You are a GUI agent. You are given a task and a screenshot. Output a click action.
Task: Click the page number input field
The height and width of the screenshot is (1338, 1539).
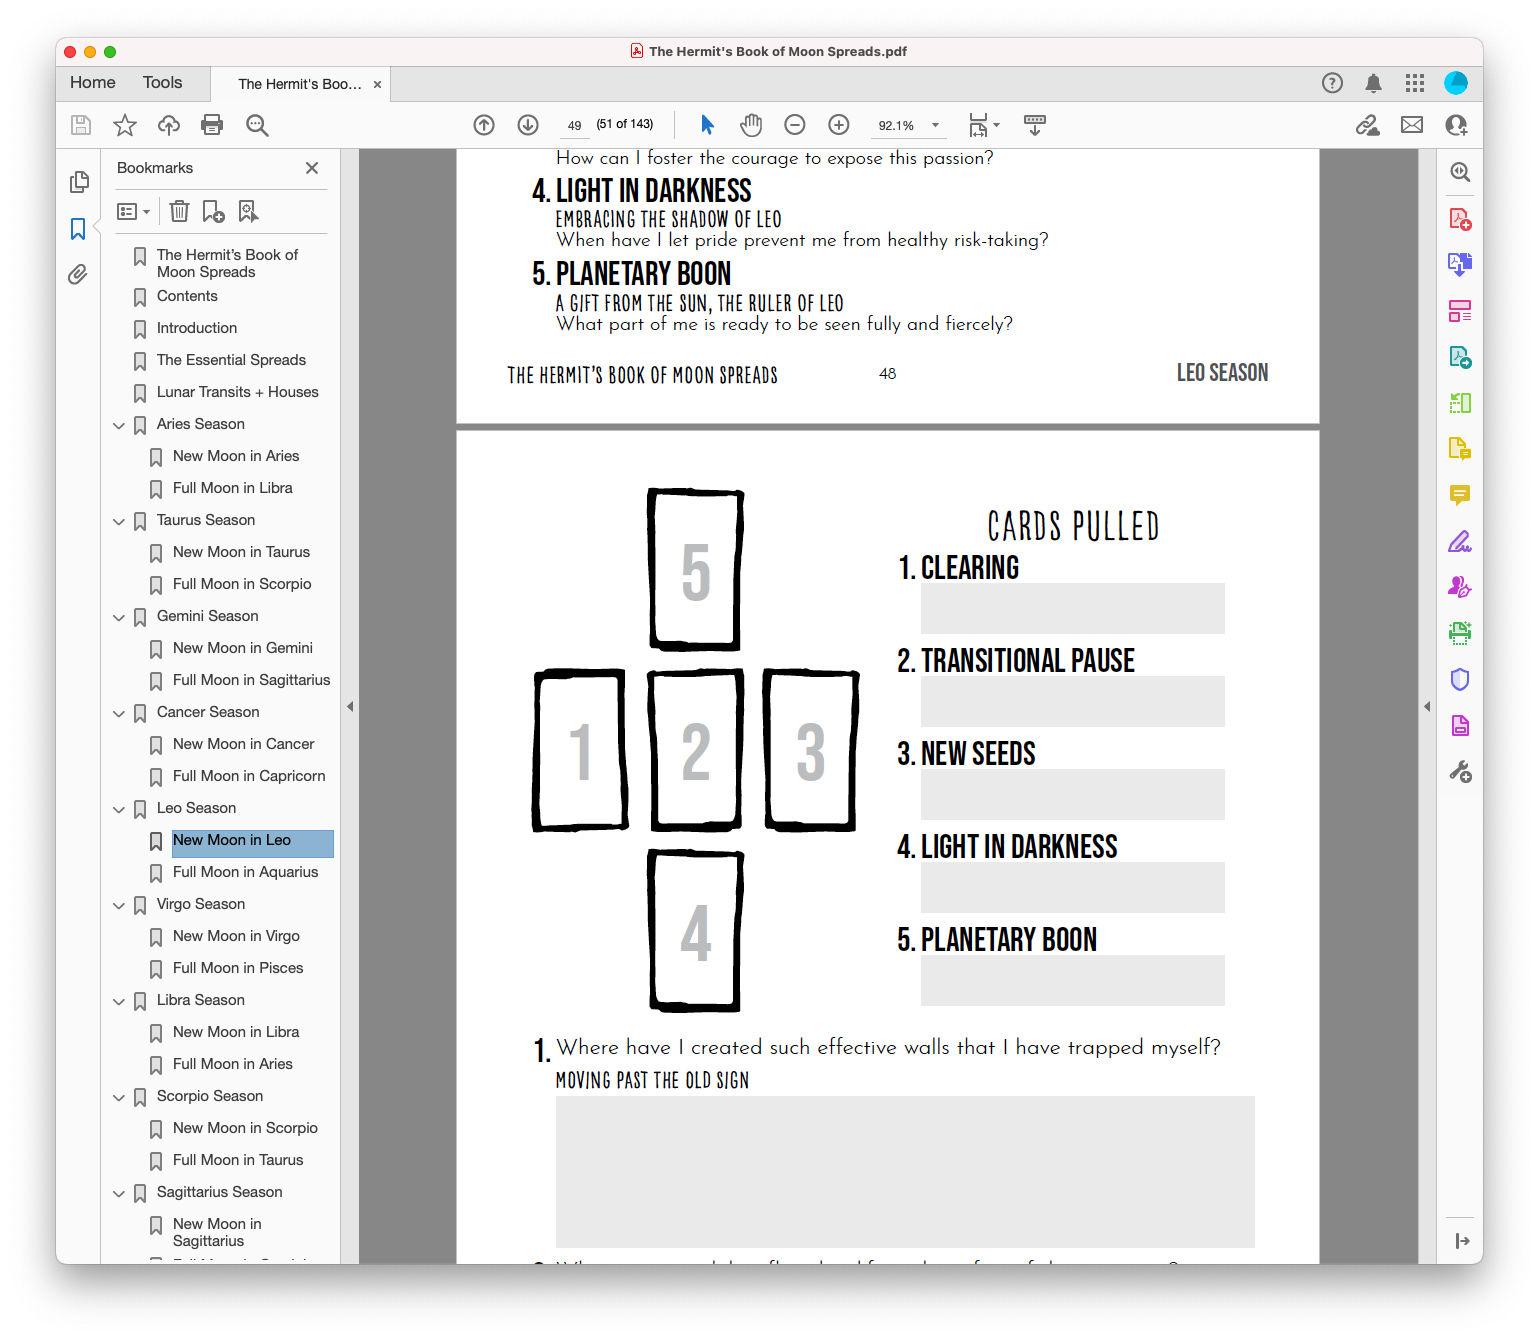(x=574, y=124)
